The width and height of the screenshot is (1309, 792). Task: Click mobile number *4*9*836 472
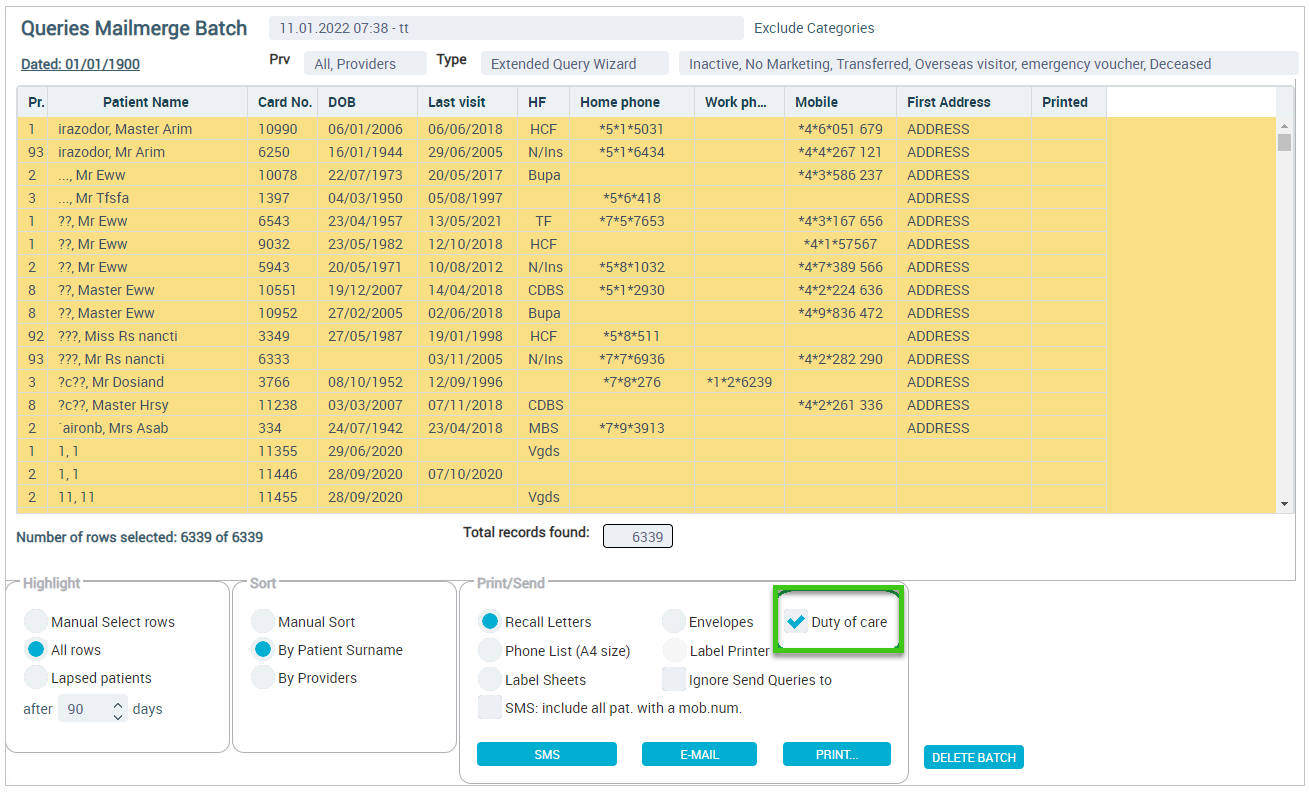click(x=840, y=313)
